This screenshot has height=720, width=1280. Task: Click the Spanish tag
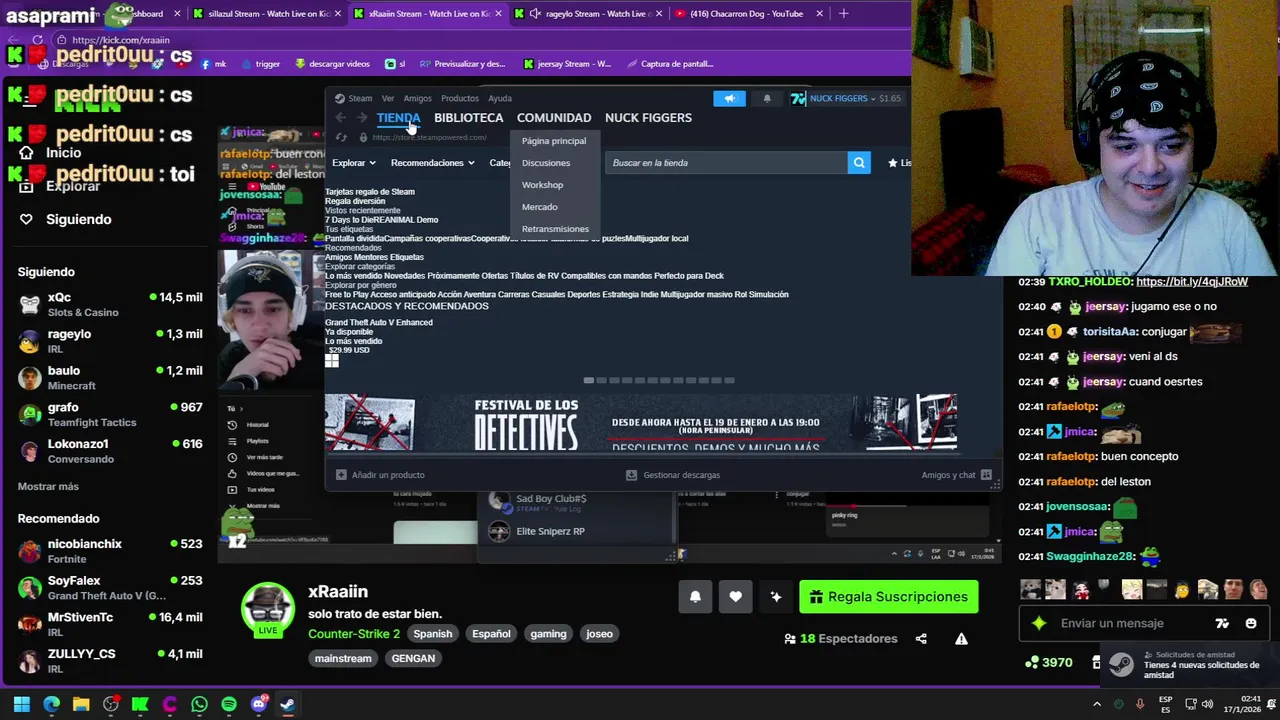click(433, 634)
